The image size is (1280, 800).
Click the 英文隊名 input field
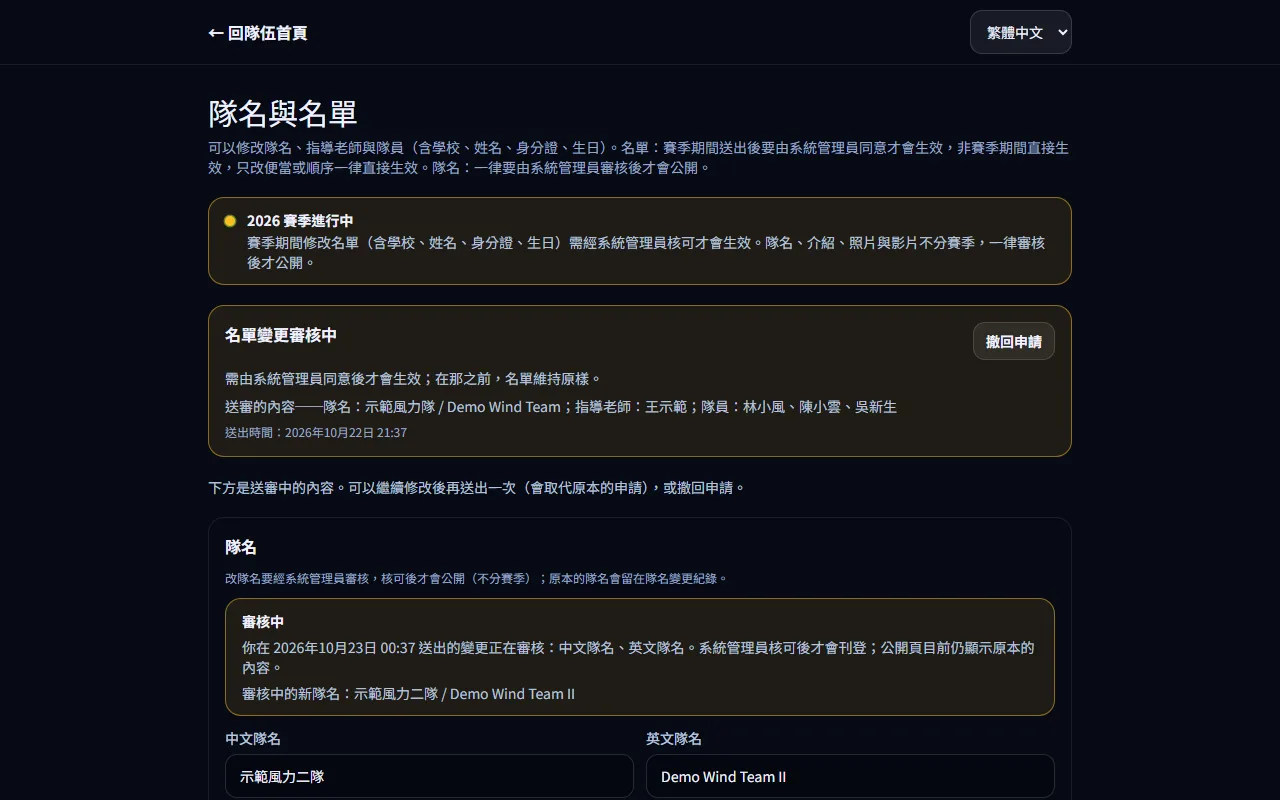coord(850,776)
